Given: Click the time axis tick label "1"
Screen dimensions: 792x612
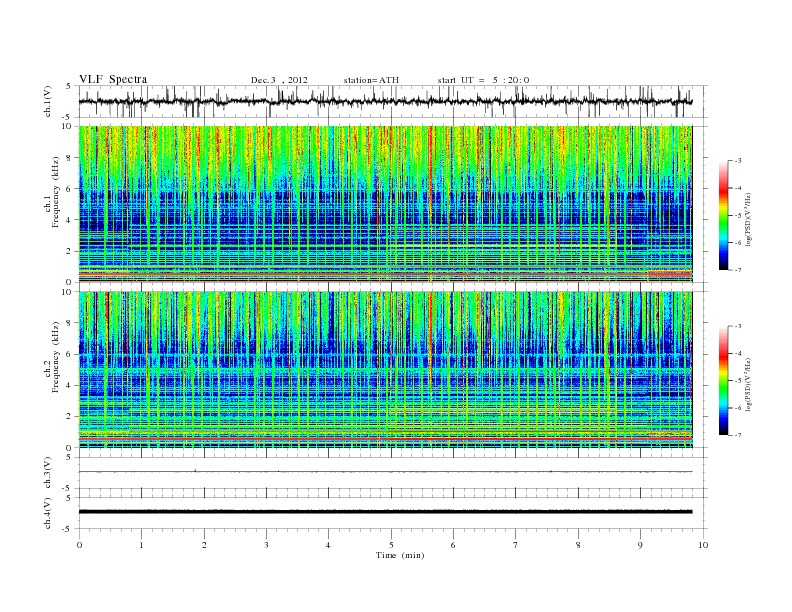Looking at the screenshot, I should (142, 545).
